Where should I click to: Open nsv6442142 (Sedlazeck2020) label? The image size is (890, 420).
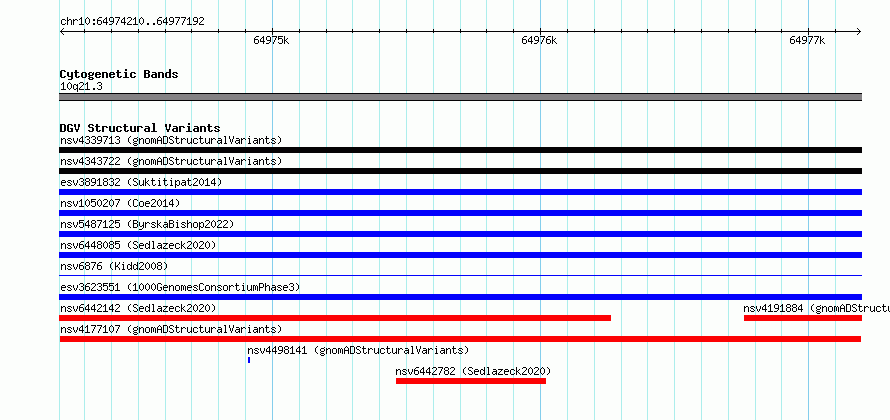pos(138,308)
